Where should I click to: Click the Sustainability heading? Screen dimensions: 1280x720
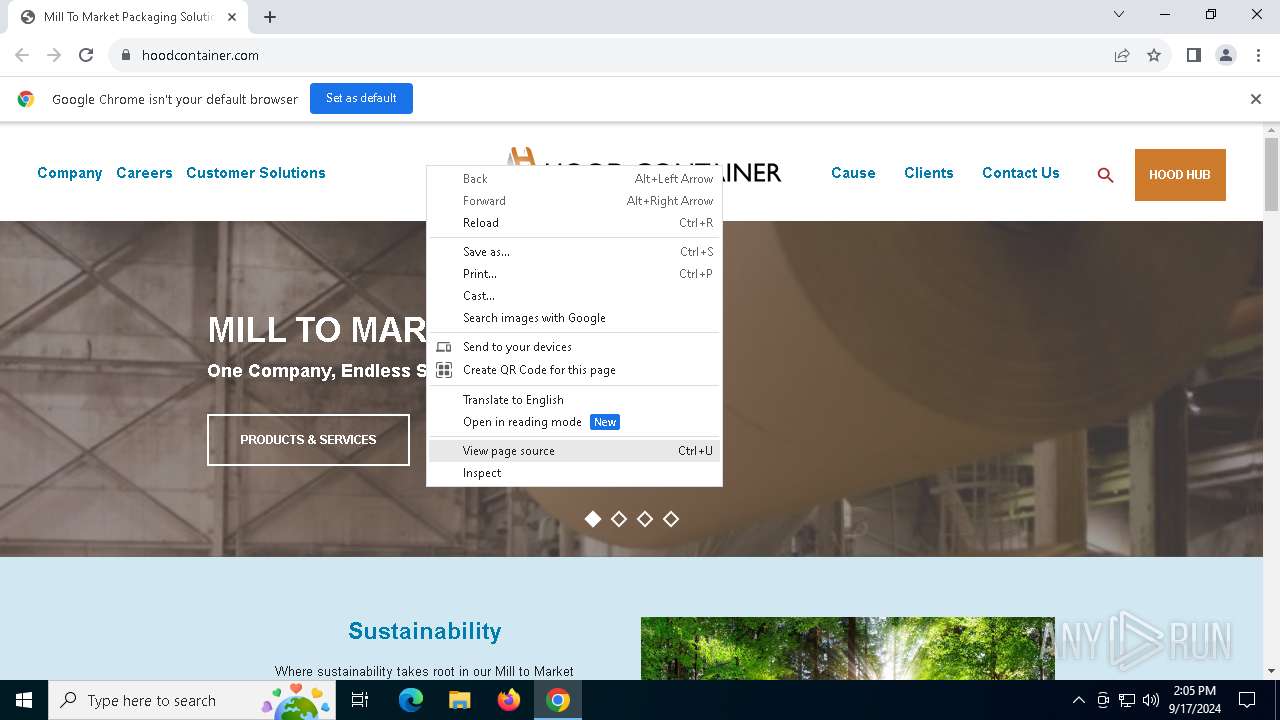coord(425,631)
